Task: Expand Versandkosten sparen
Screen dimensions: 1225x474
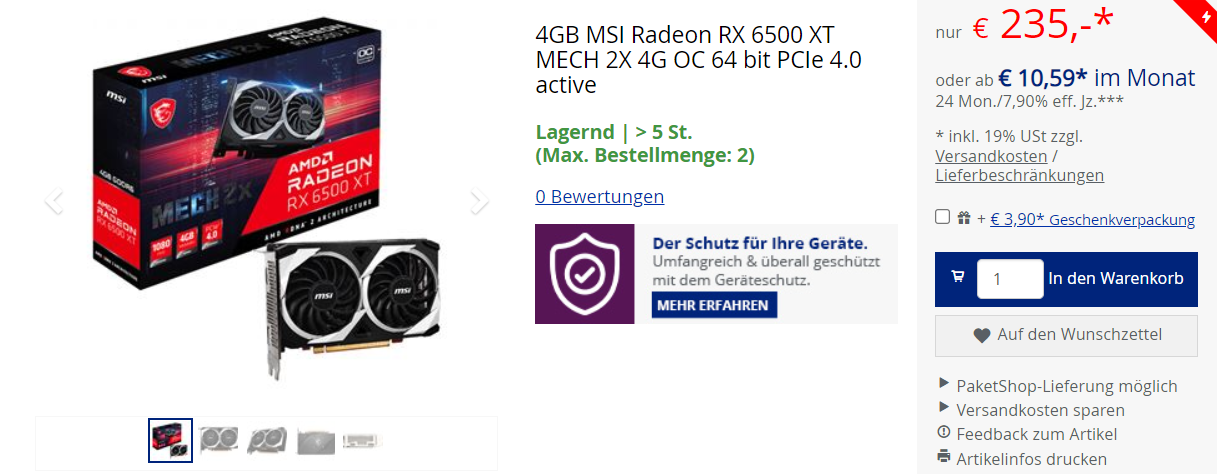Action: (x=1032, y=409)
